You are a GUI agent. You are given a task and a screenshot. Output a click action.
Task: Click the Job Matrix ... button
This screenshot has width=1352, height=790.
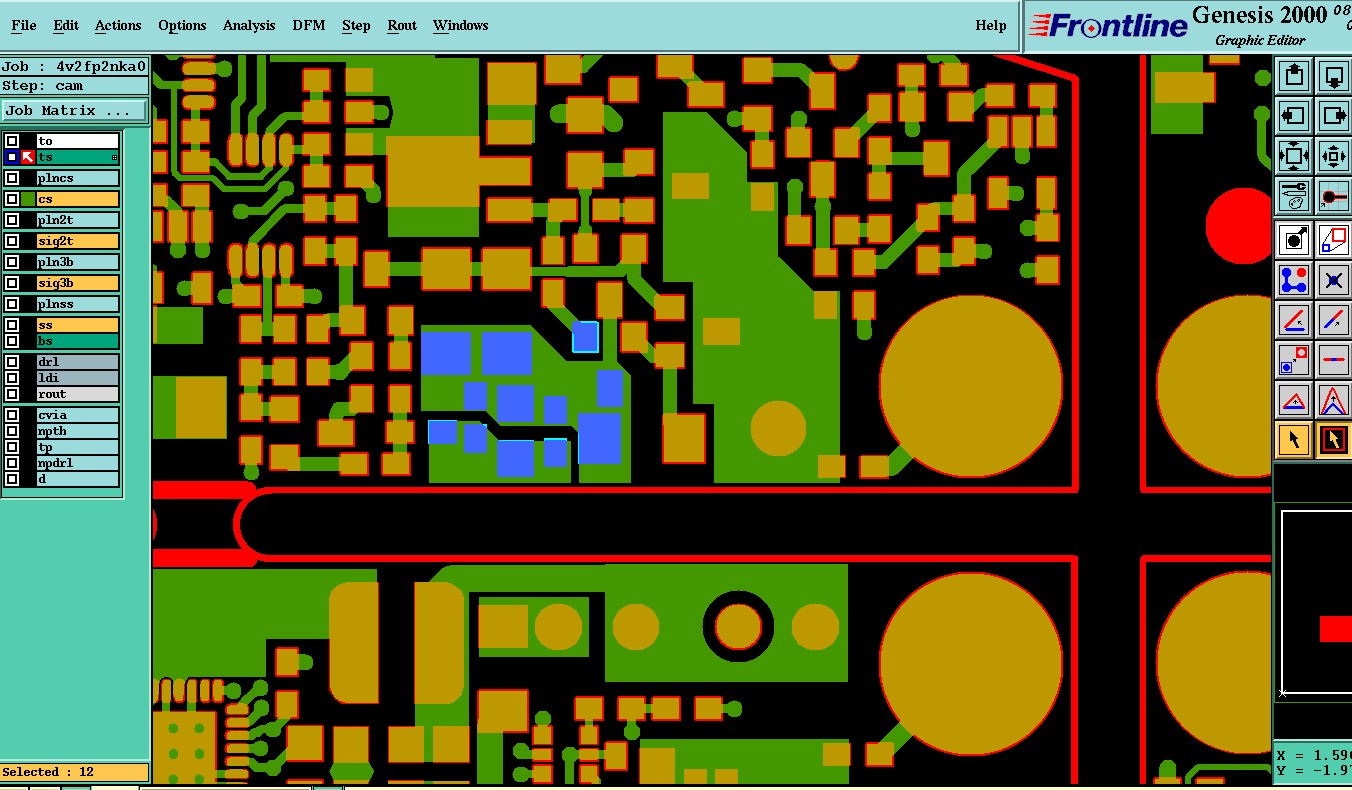click(75, 110)
